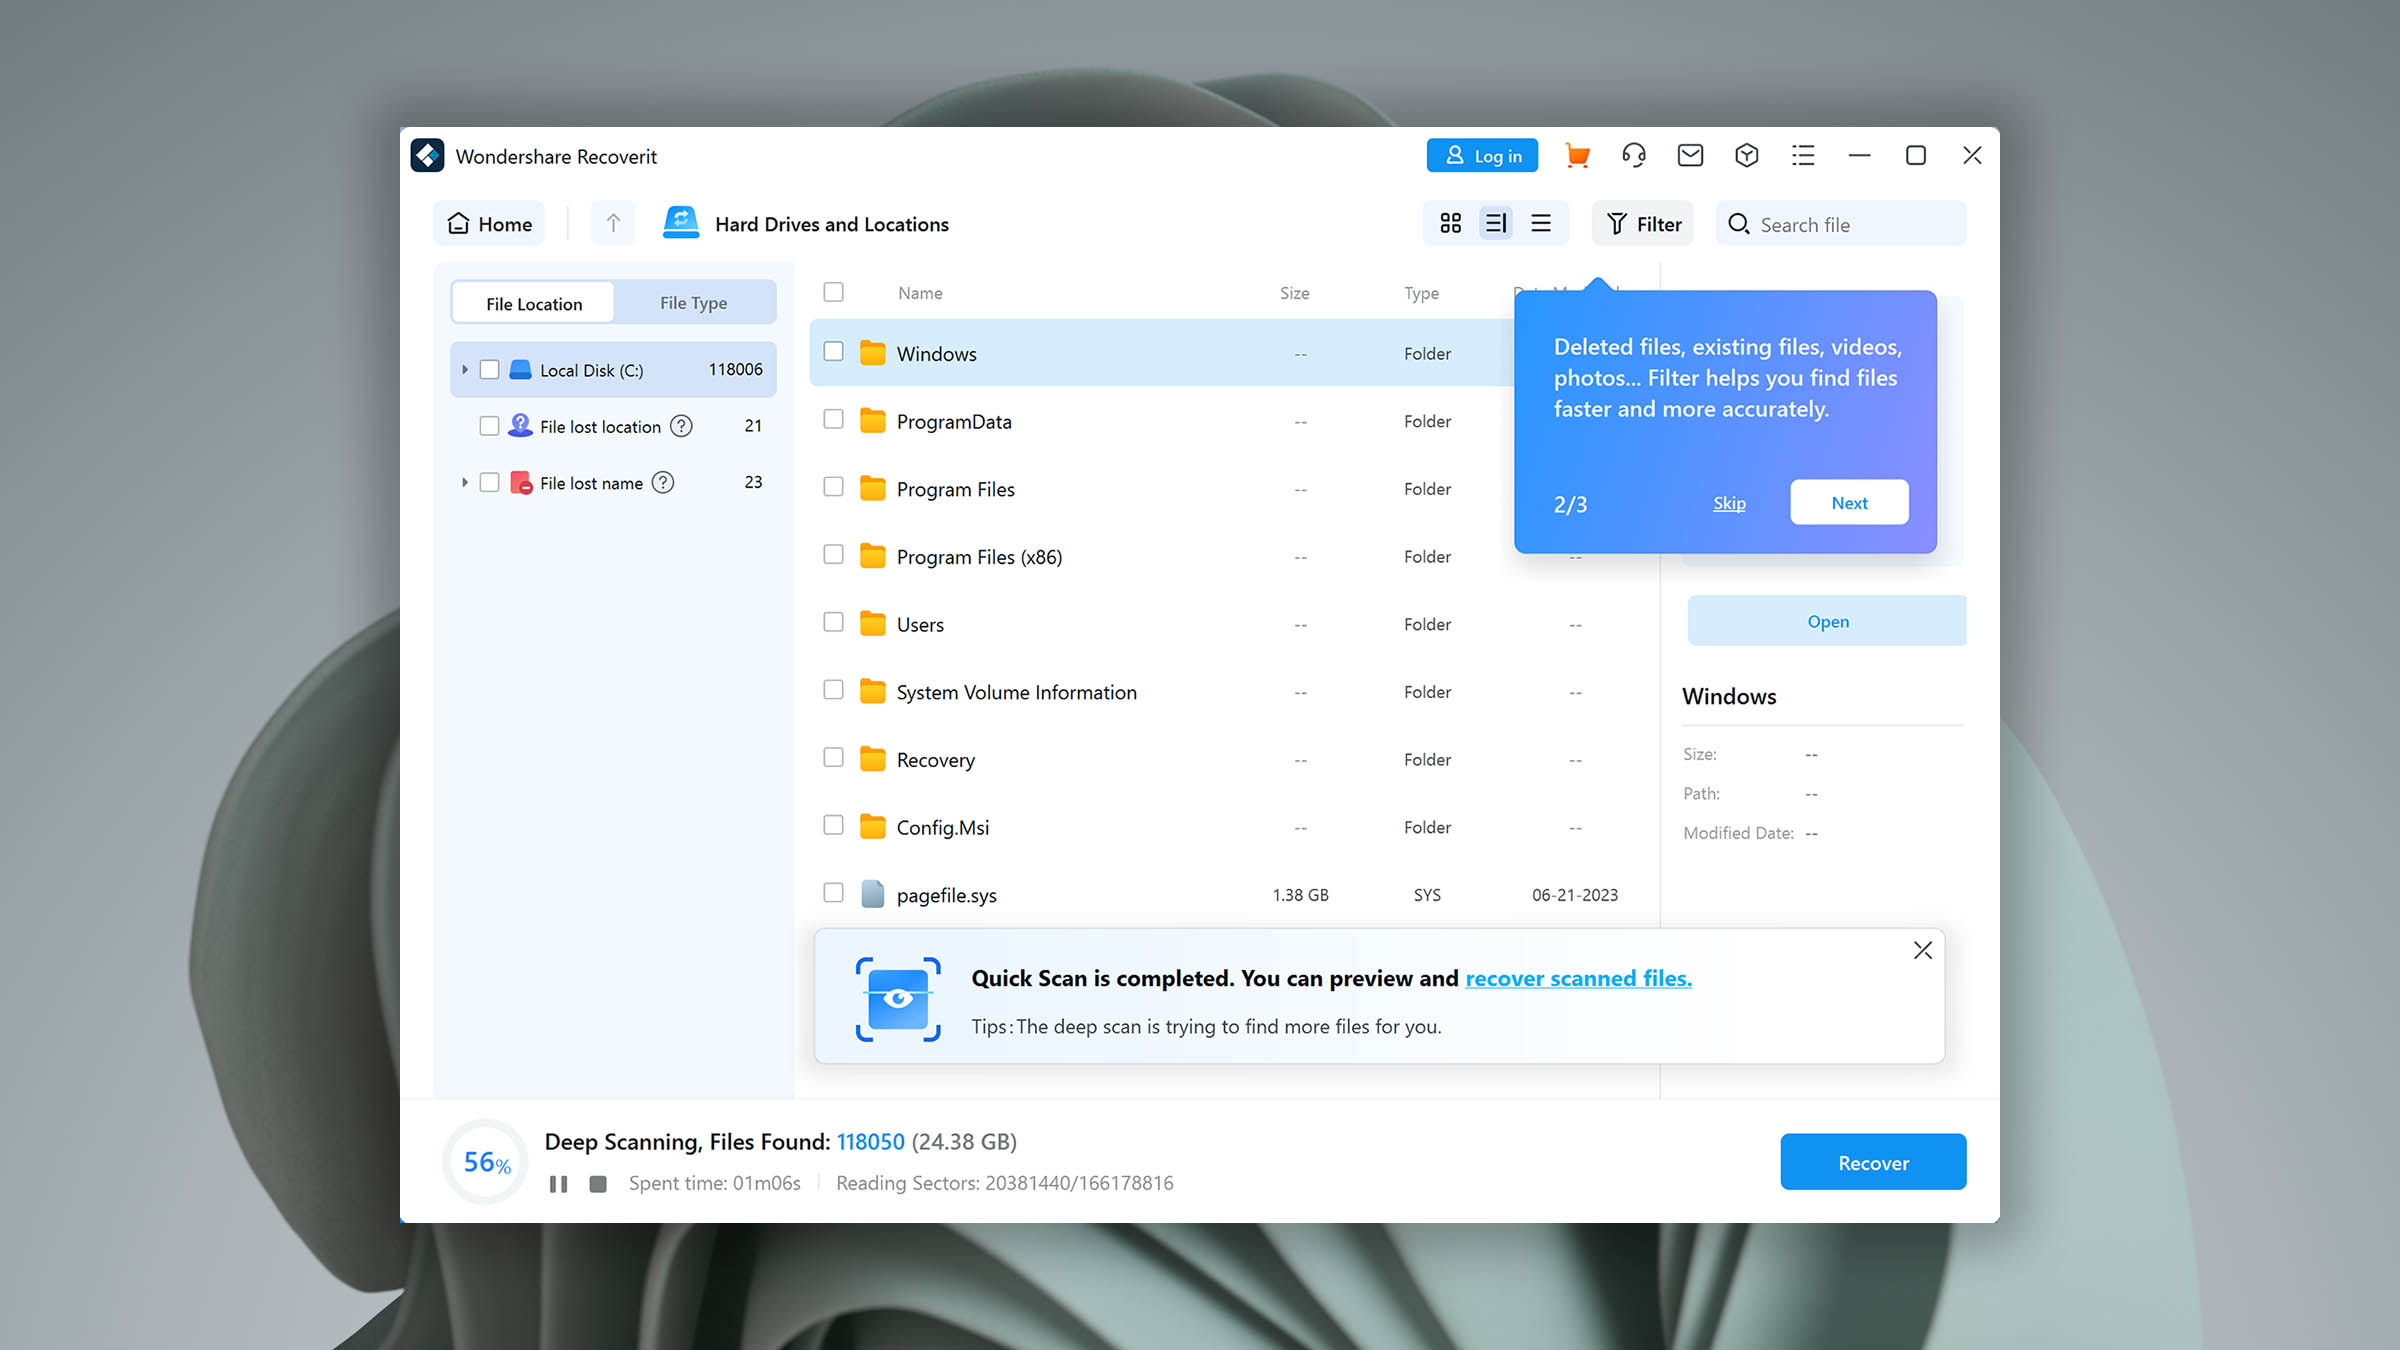
Task: Click the Windows folder icon
Action: (x=873, y=353)
